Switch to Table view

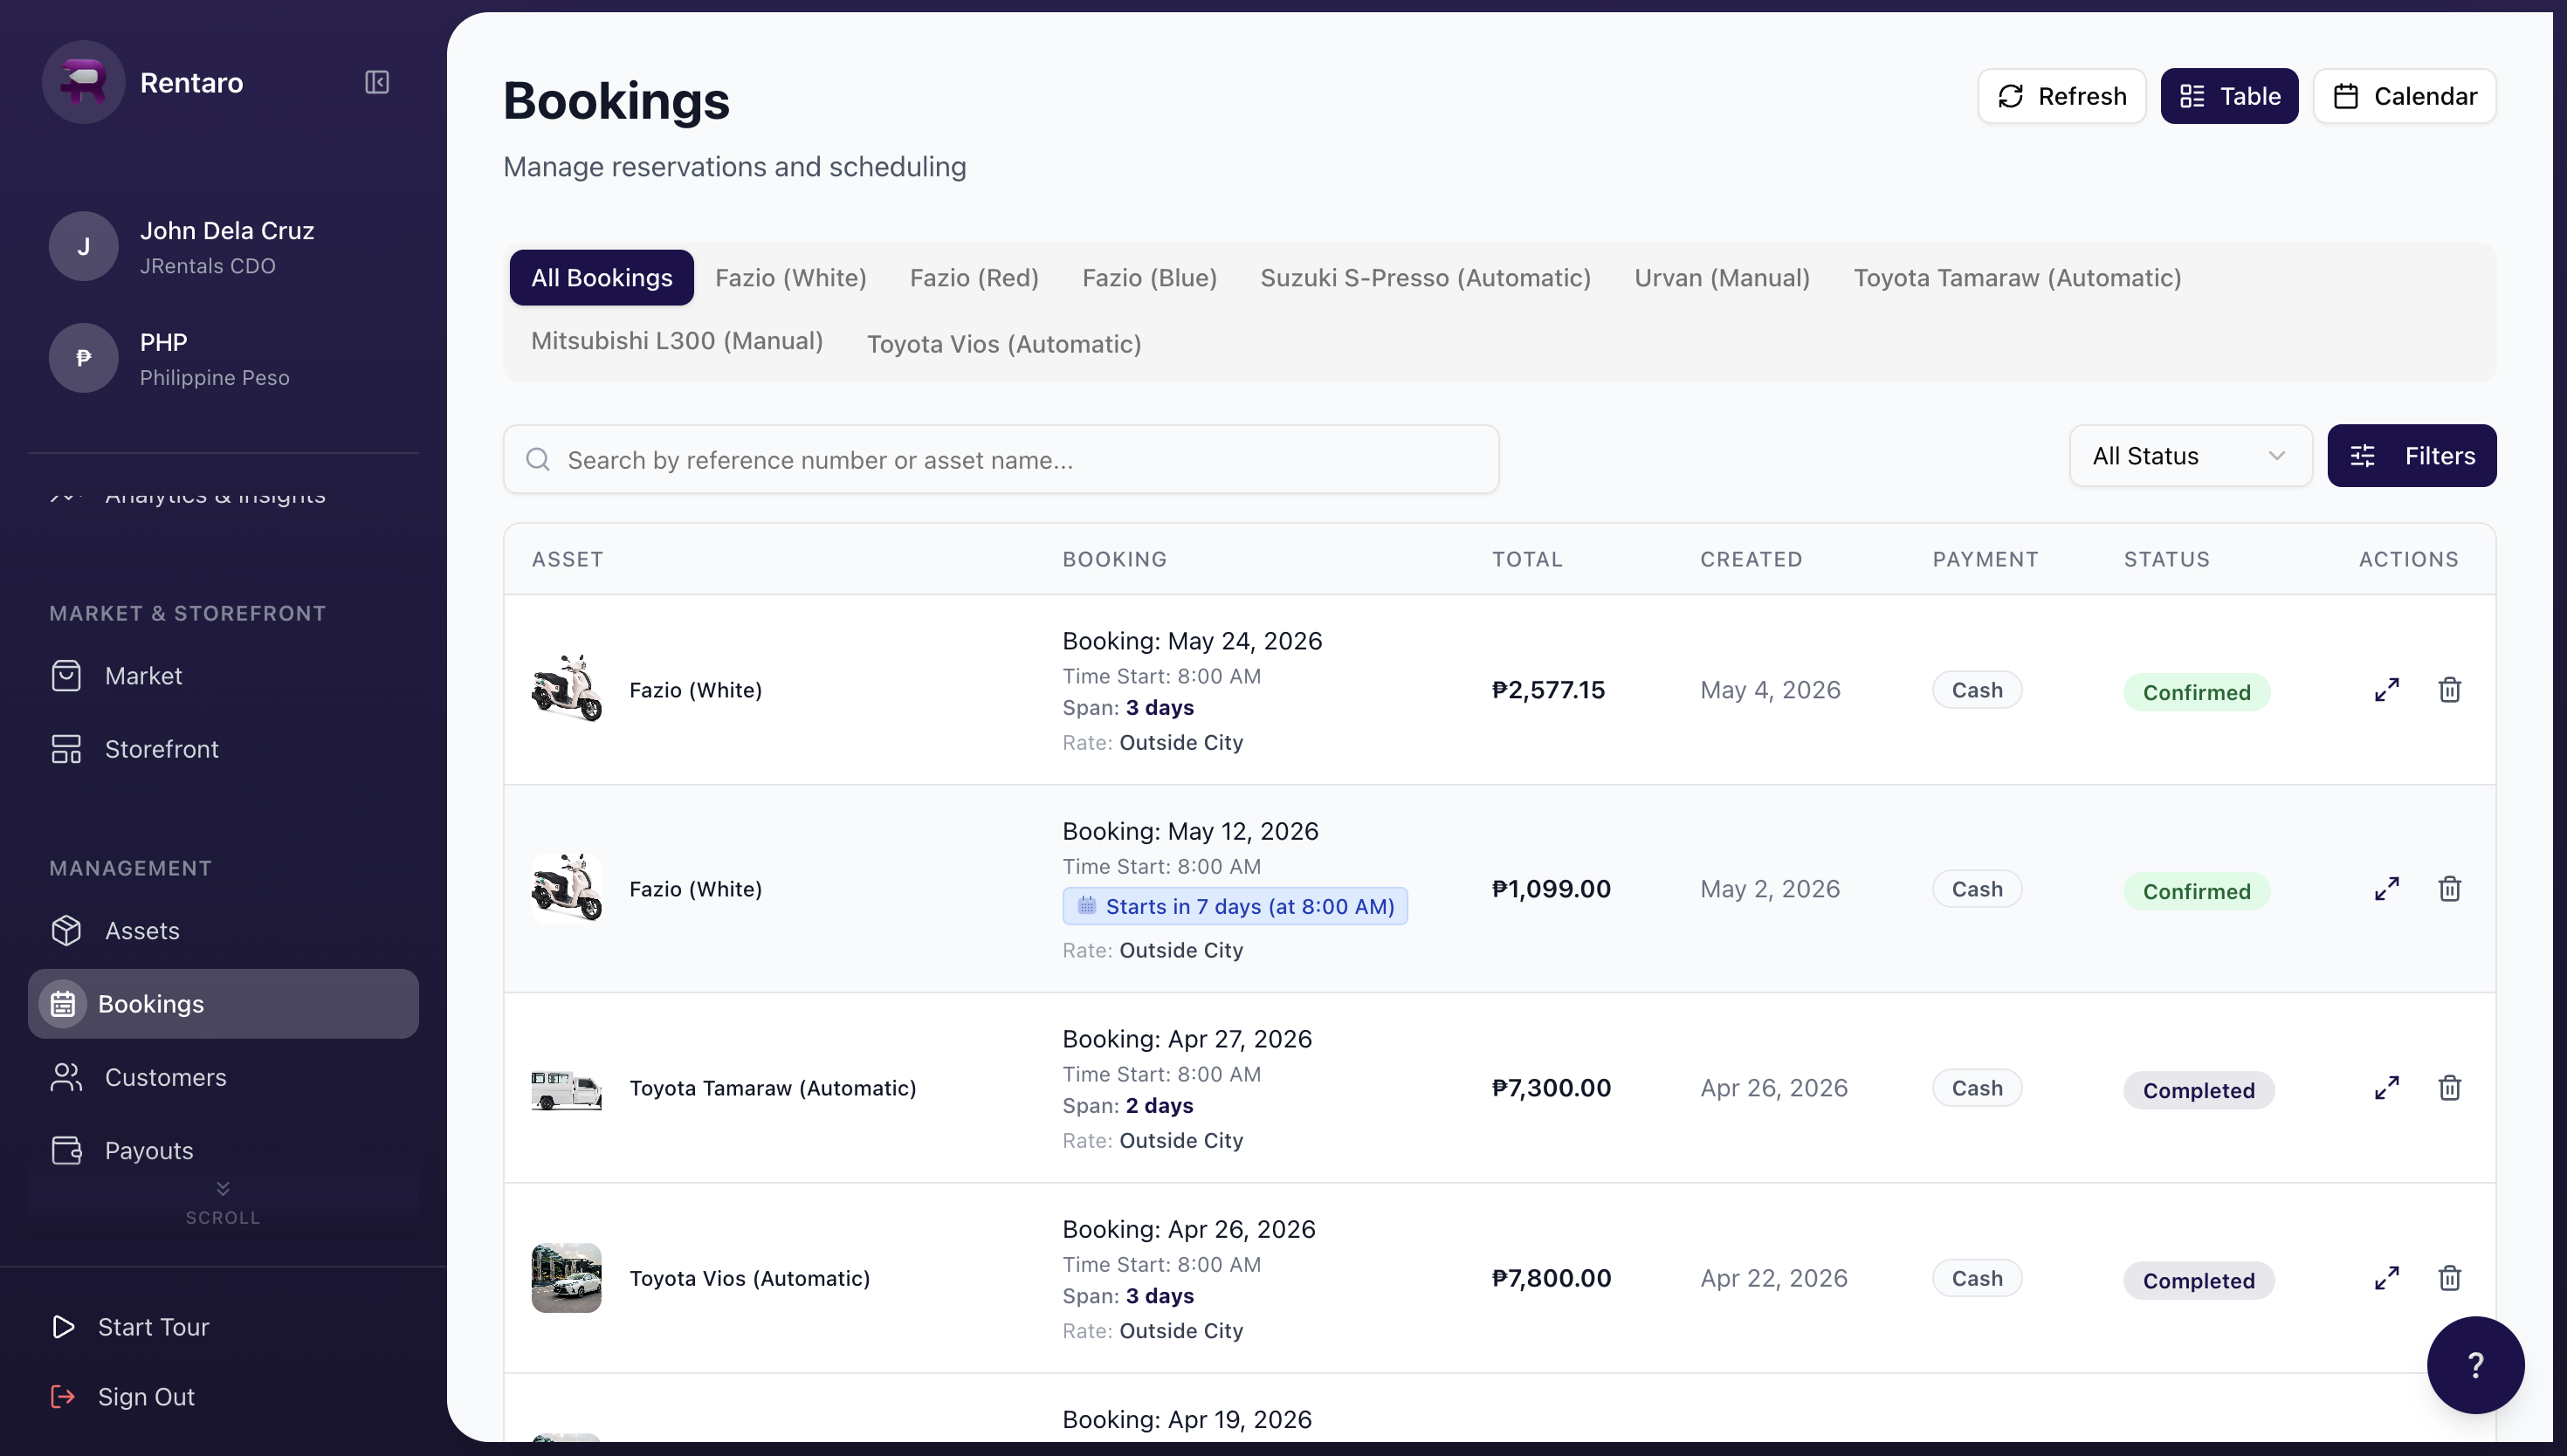point(2230,96)
